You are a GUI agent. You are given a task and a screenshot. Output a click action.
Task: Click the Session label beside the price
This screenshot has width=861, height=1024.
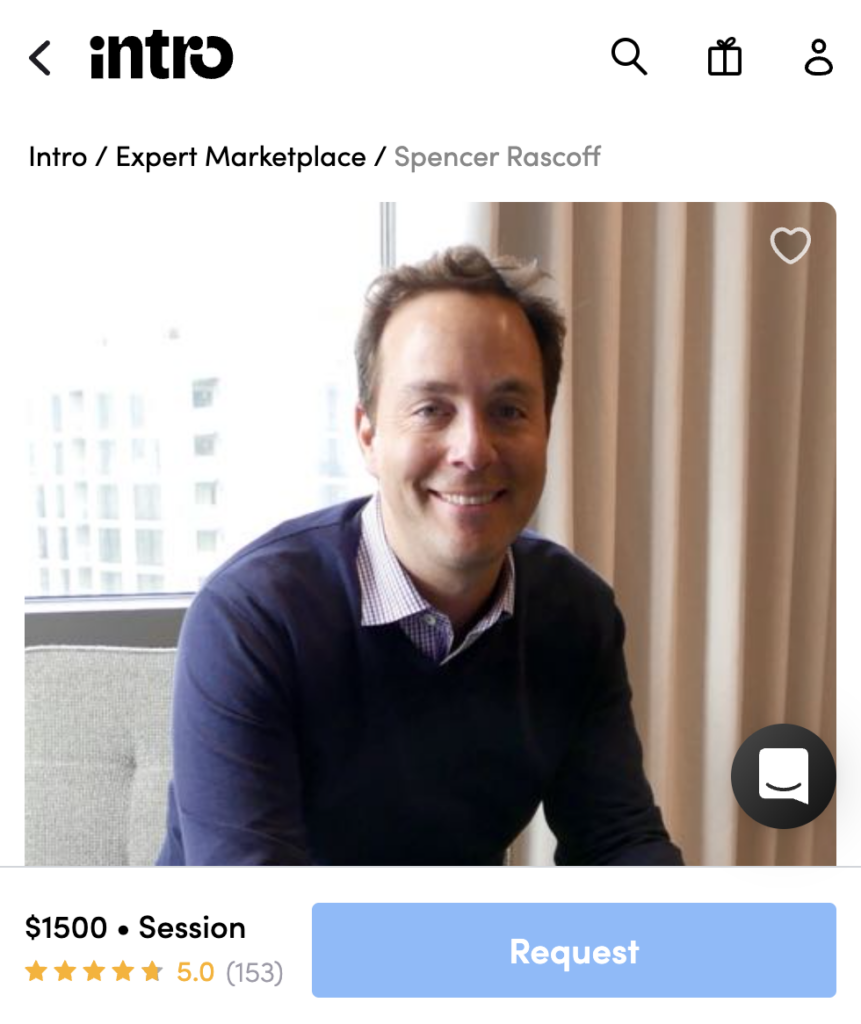click(x=192, y=928)
